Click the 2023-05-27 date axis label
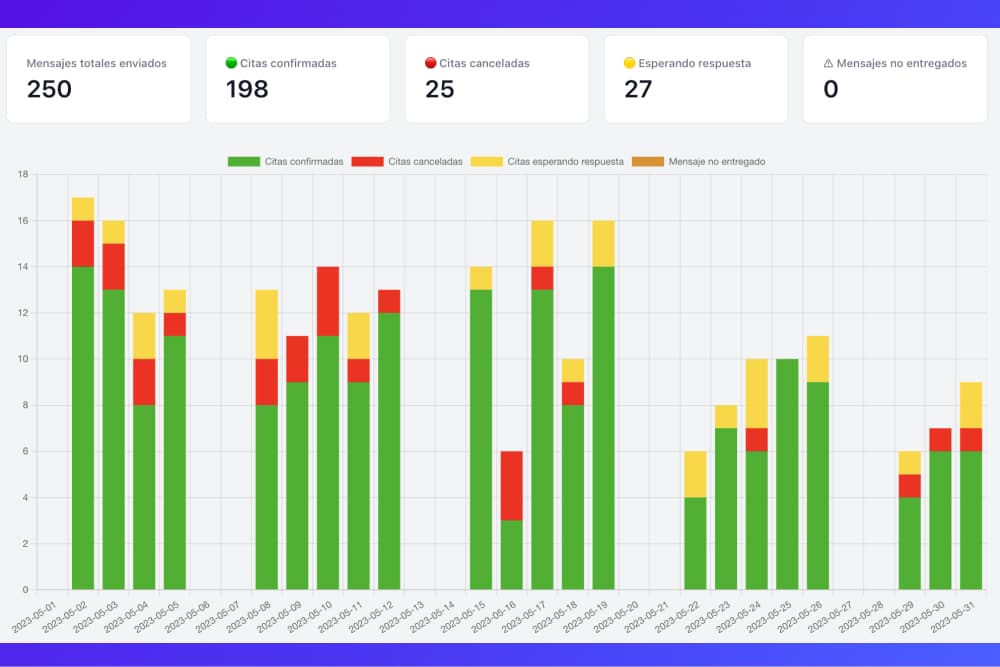The height and width of the screenshot is (667, 1000). (830, 617)
